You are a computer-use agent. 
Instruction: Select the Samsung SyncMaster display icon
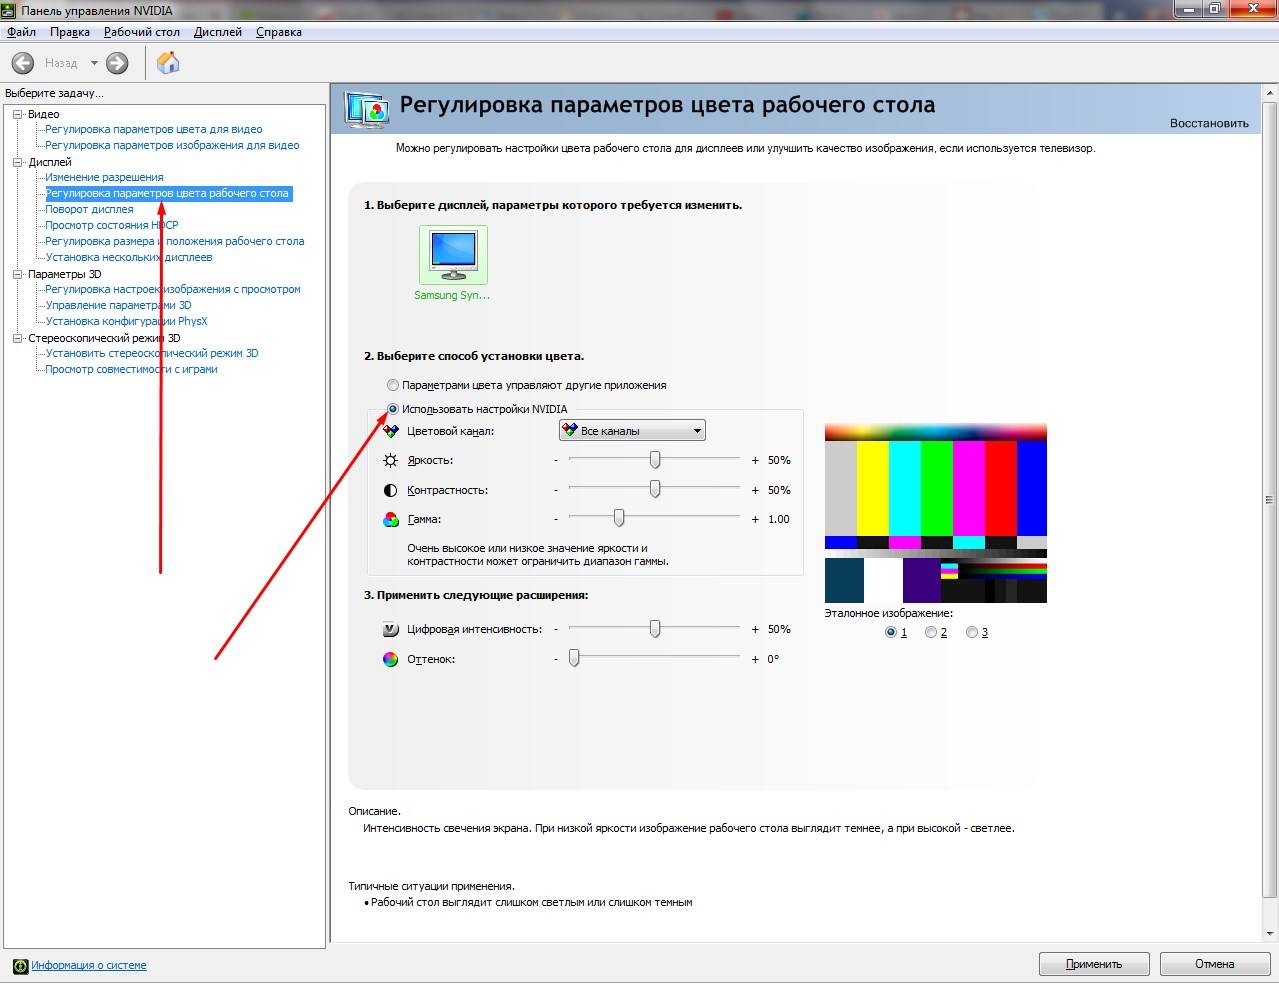[453, 255]
